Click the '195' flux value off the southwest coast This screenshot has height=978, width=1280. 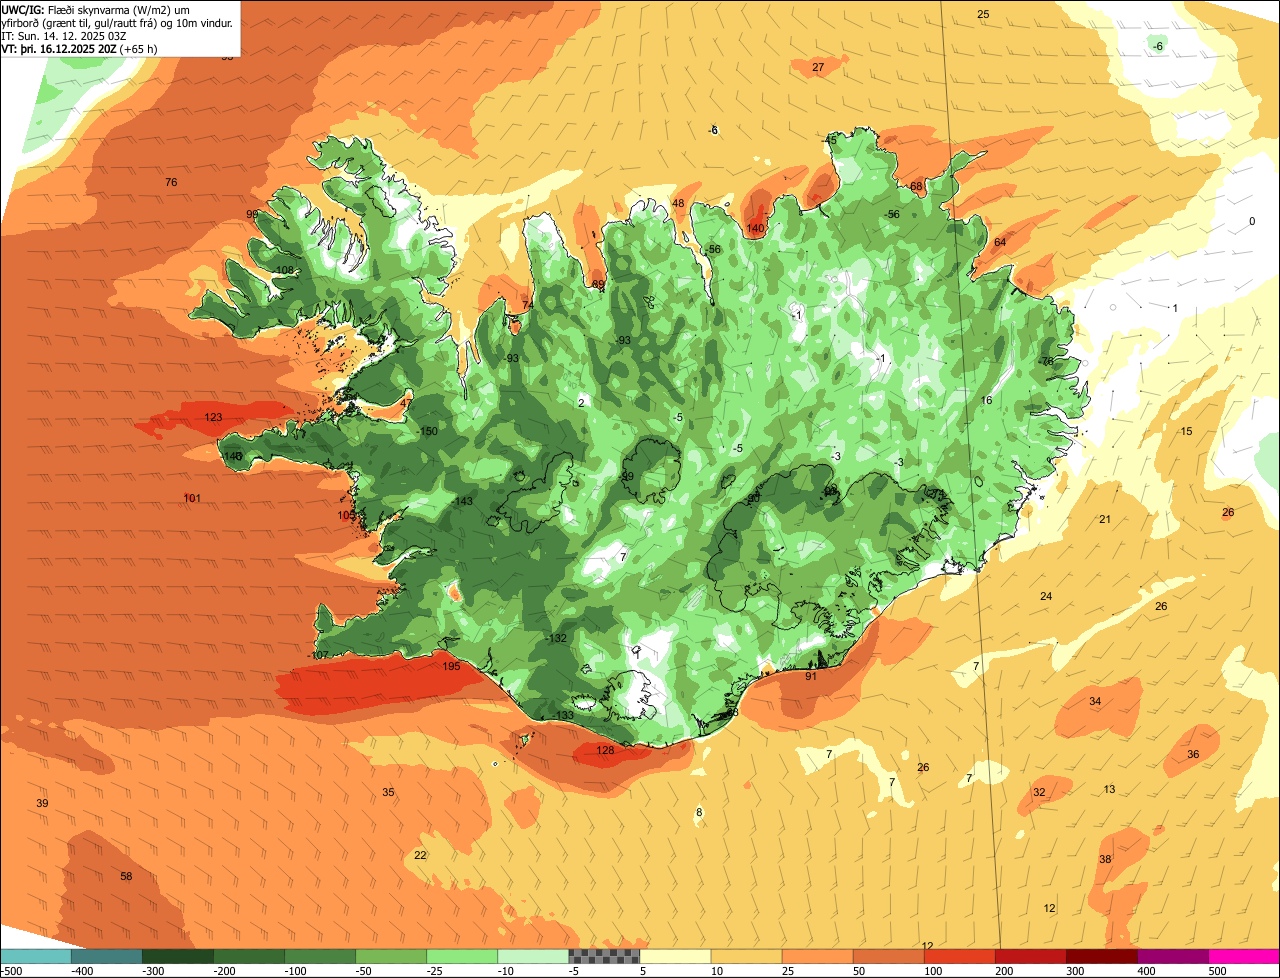(452, 666)
